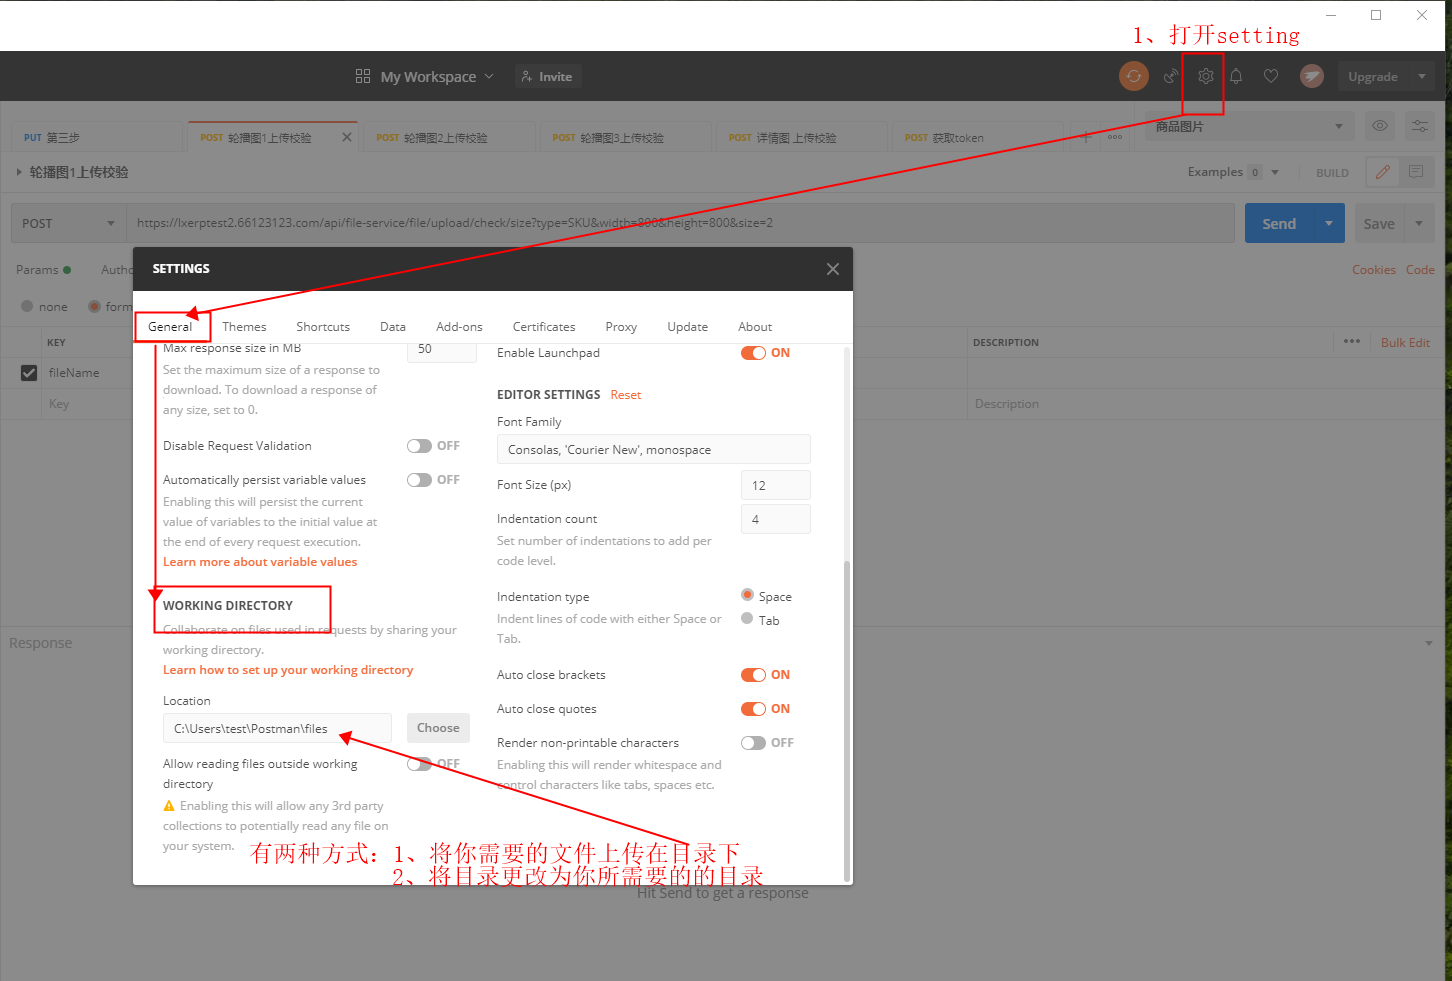Uncheck the fileName parameter checkbox
This screenshot has width=1452, height=981.
click(x=29, y=373)
